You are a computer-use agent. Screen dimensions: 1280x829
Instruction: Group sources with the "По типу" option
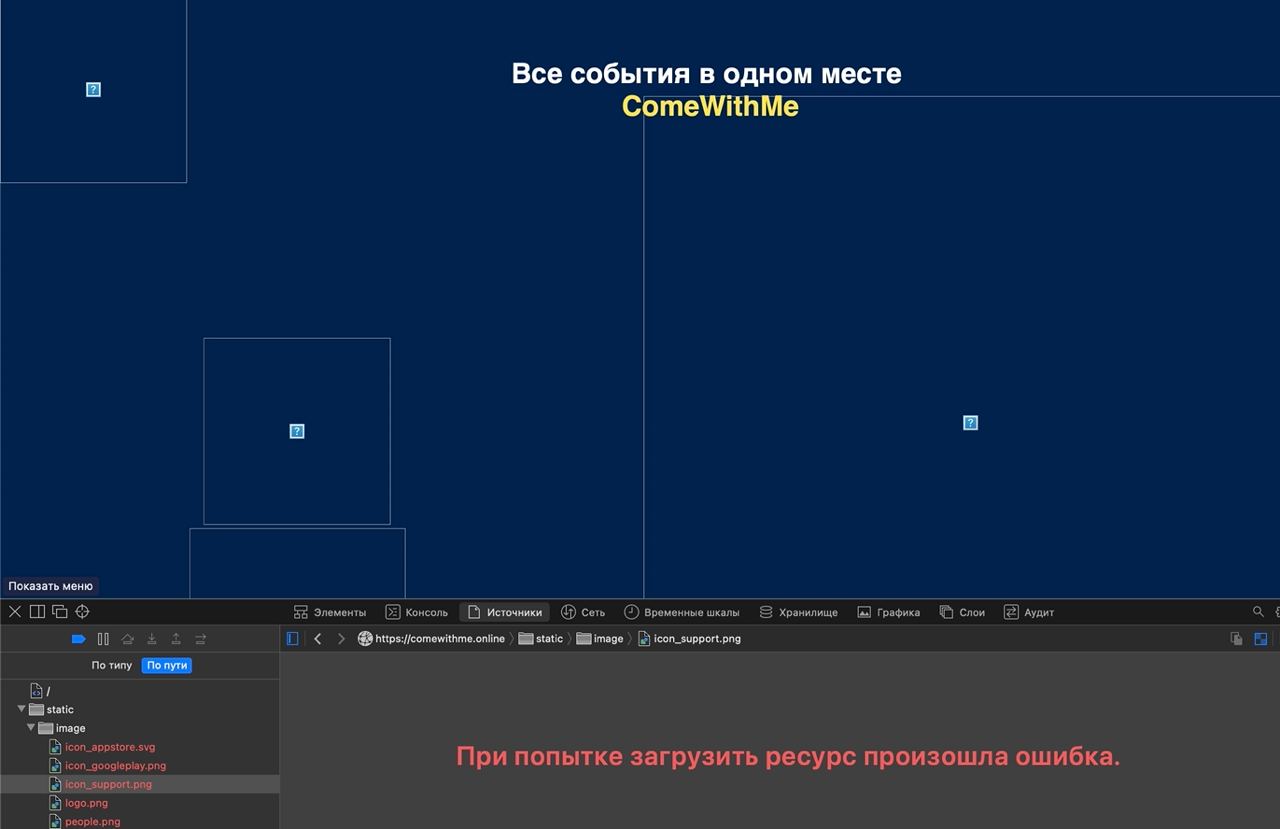click(112, 665)
